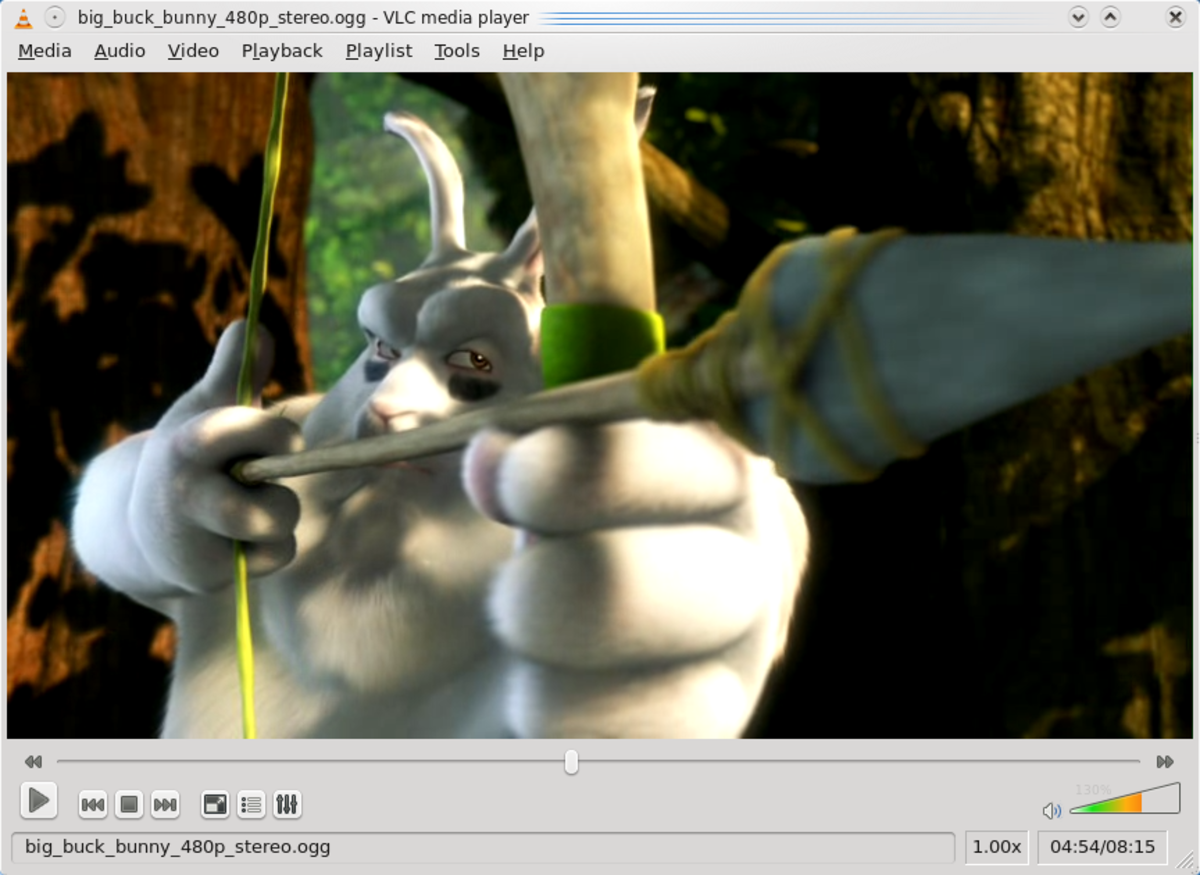Open the Help menu
Image resolution: width=1200 pixels, height=875 pixels.
click(x=523, y=51)
